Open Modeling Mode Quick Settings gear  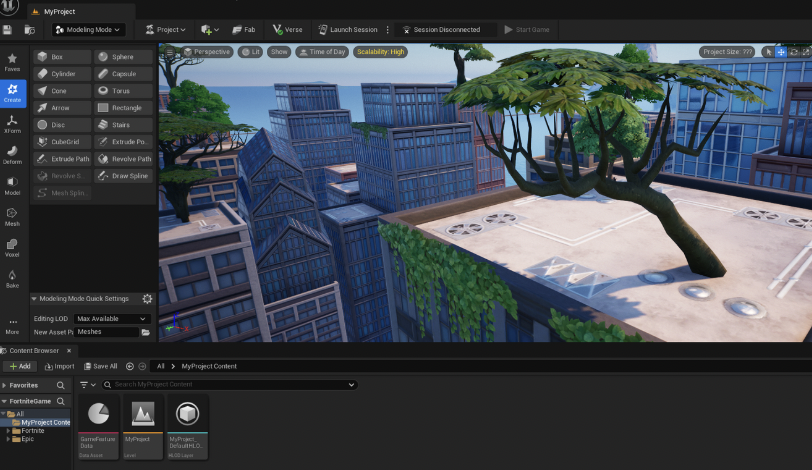pos(147,299)
